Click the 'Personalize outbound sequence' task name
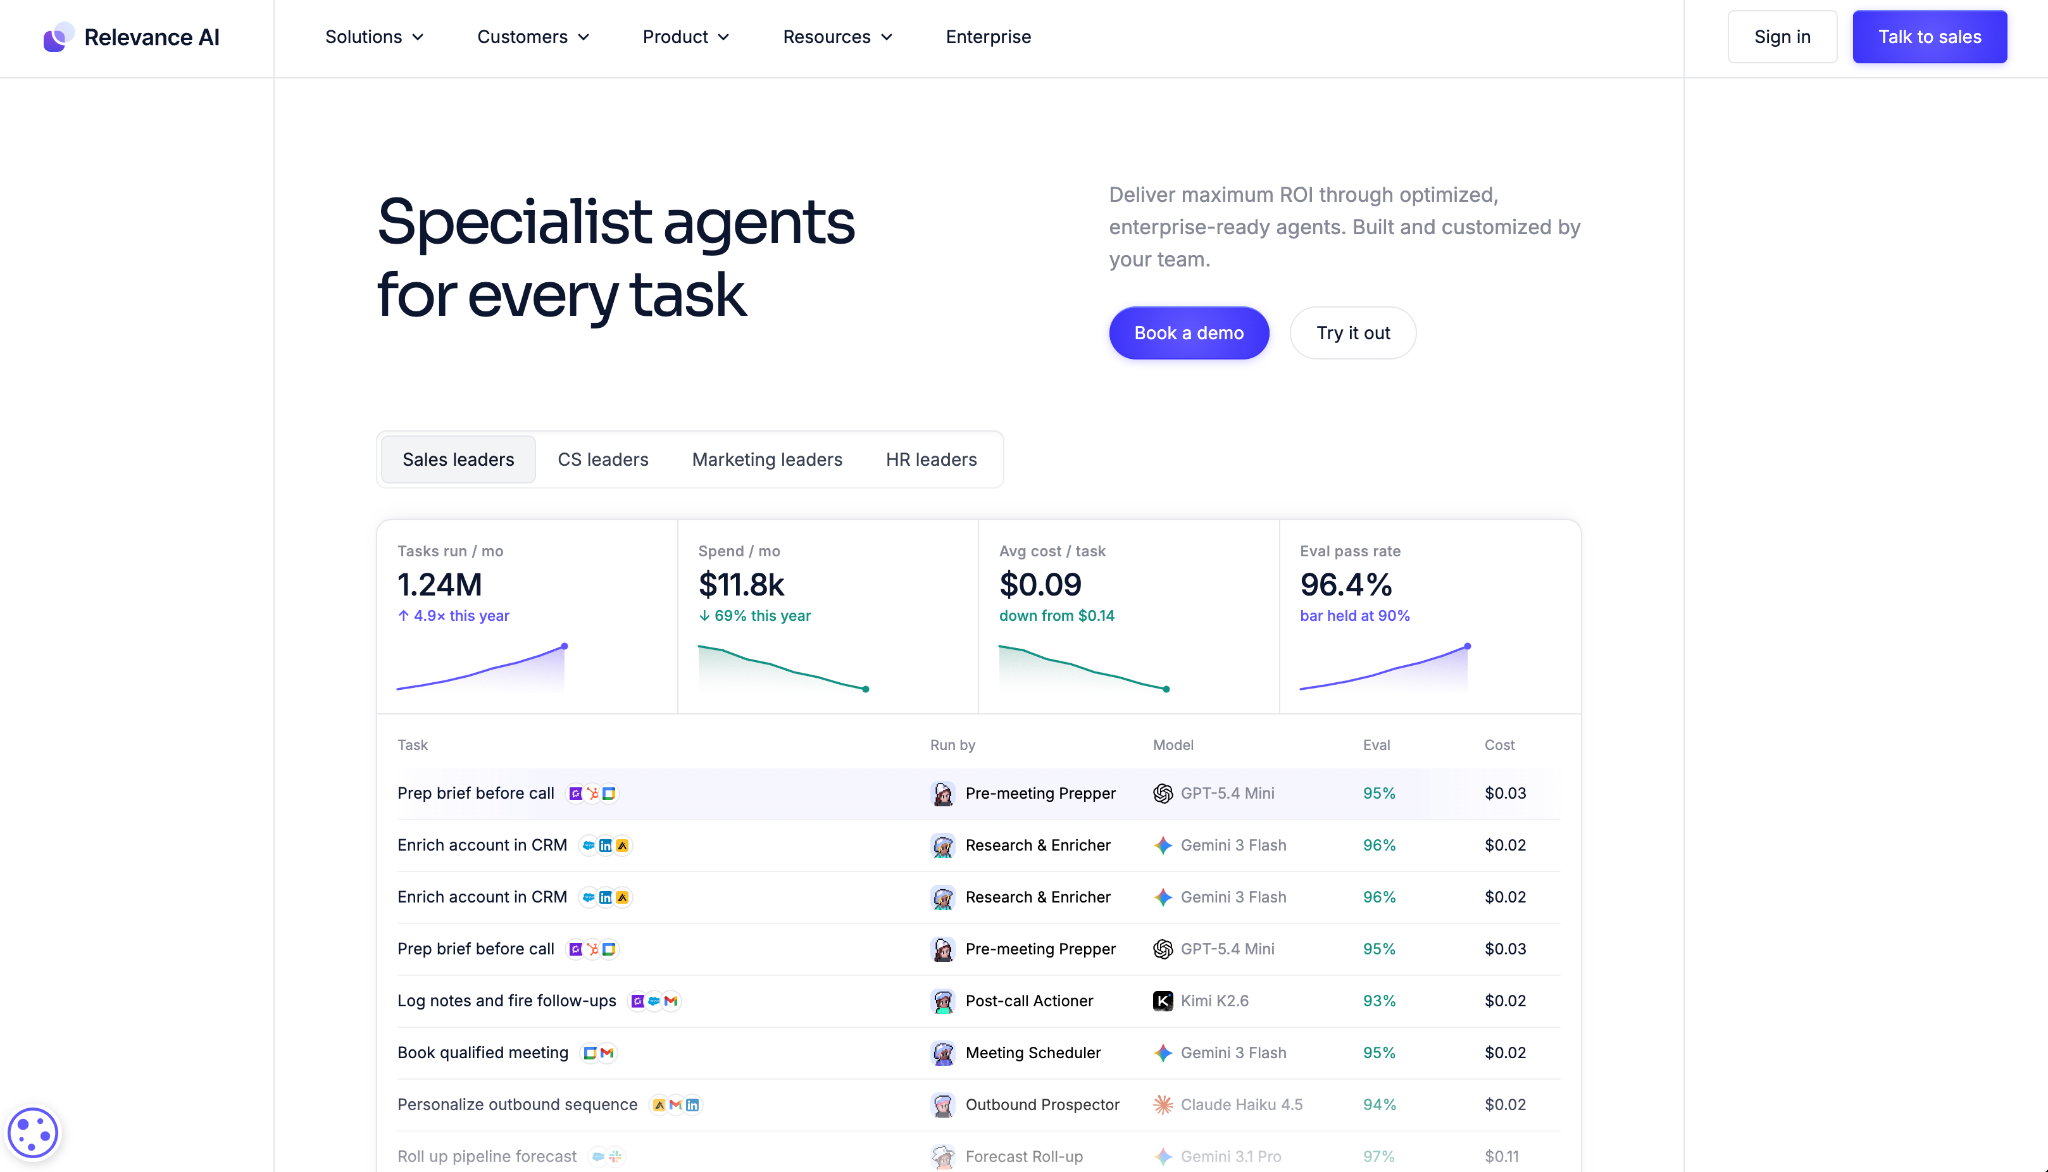 click(x=517, y=1105)
